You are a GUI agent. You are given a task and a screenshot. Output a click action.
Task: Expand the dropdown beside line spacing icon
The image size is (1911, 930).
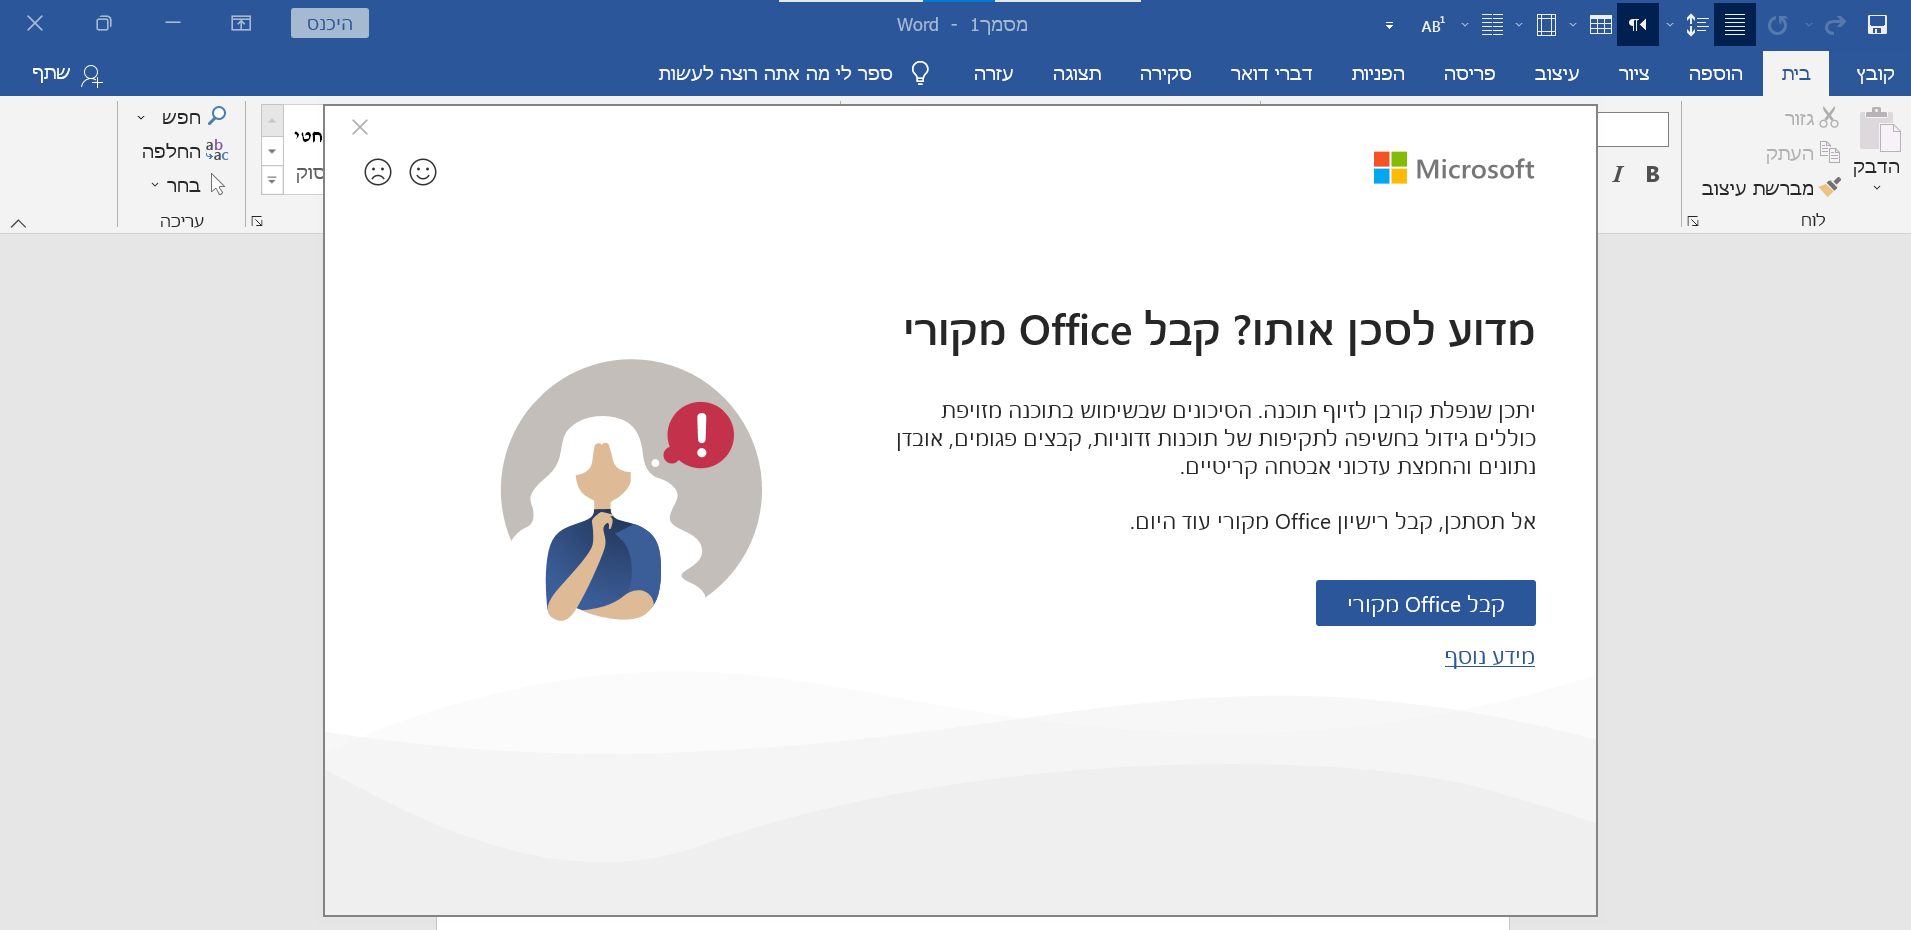coord(1669,25)
